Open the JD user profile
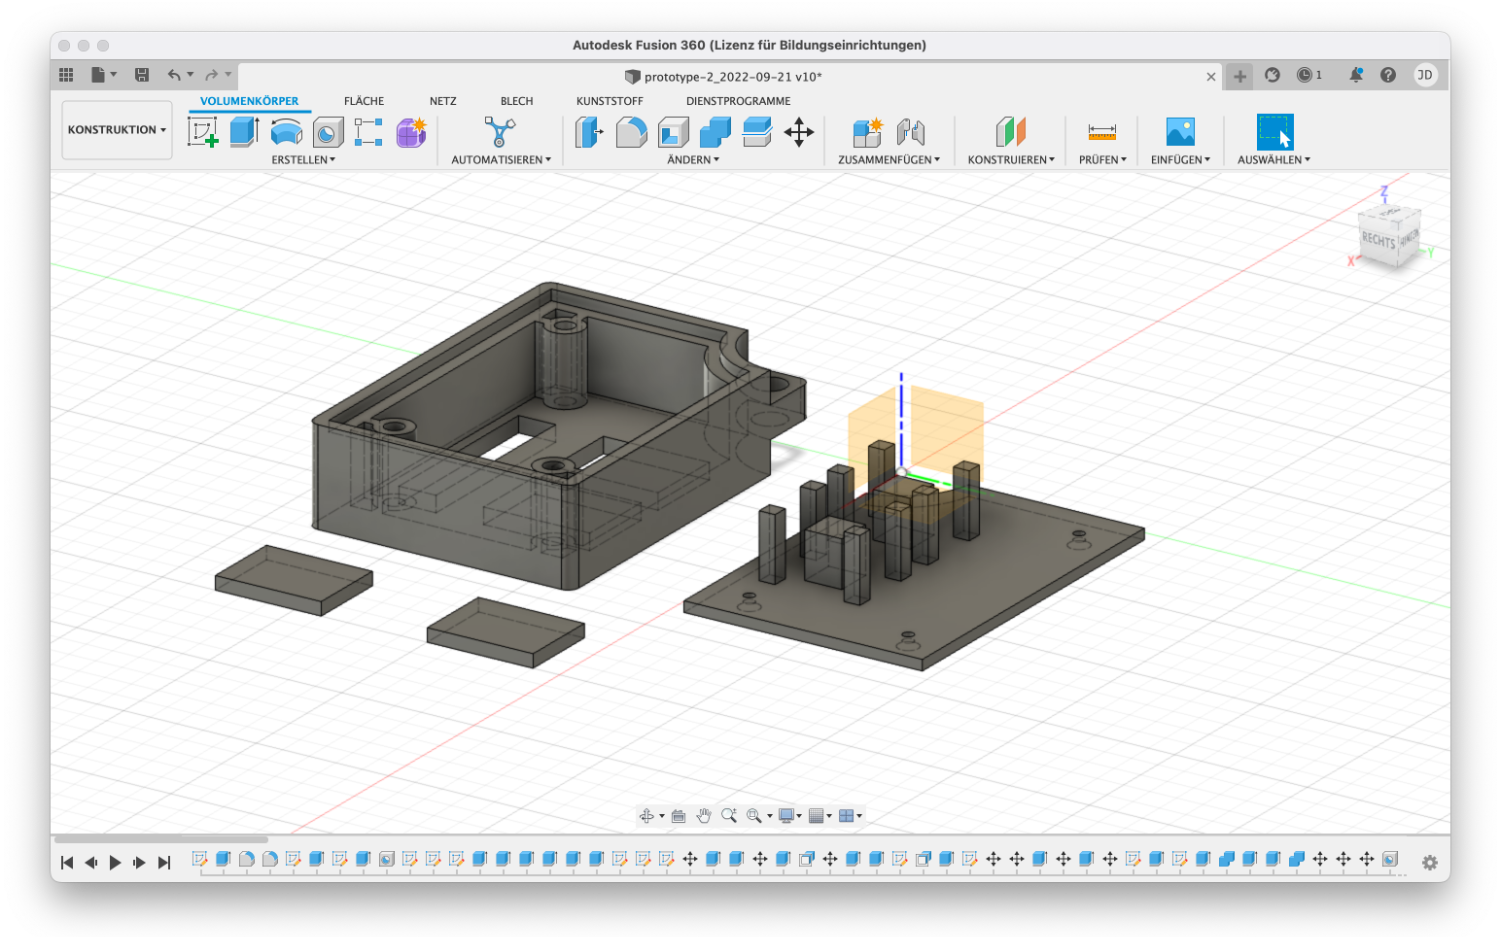This screenshot has width=1500, height=937. [x=1425, y=75]
